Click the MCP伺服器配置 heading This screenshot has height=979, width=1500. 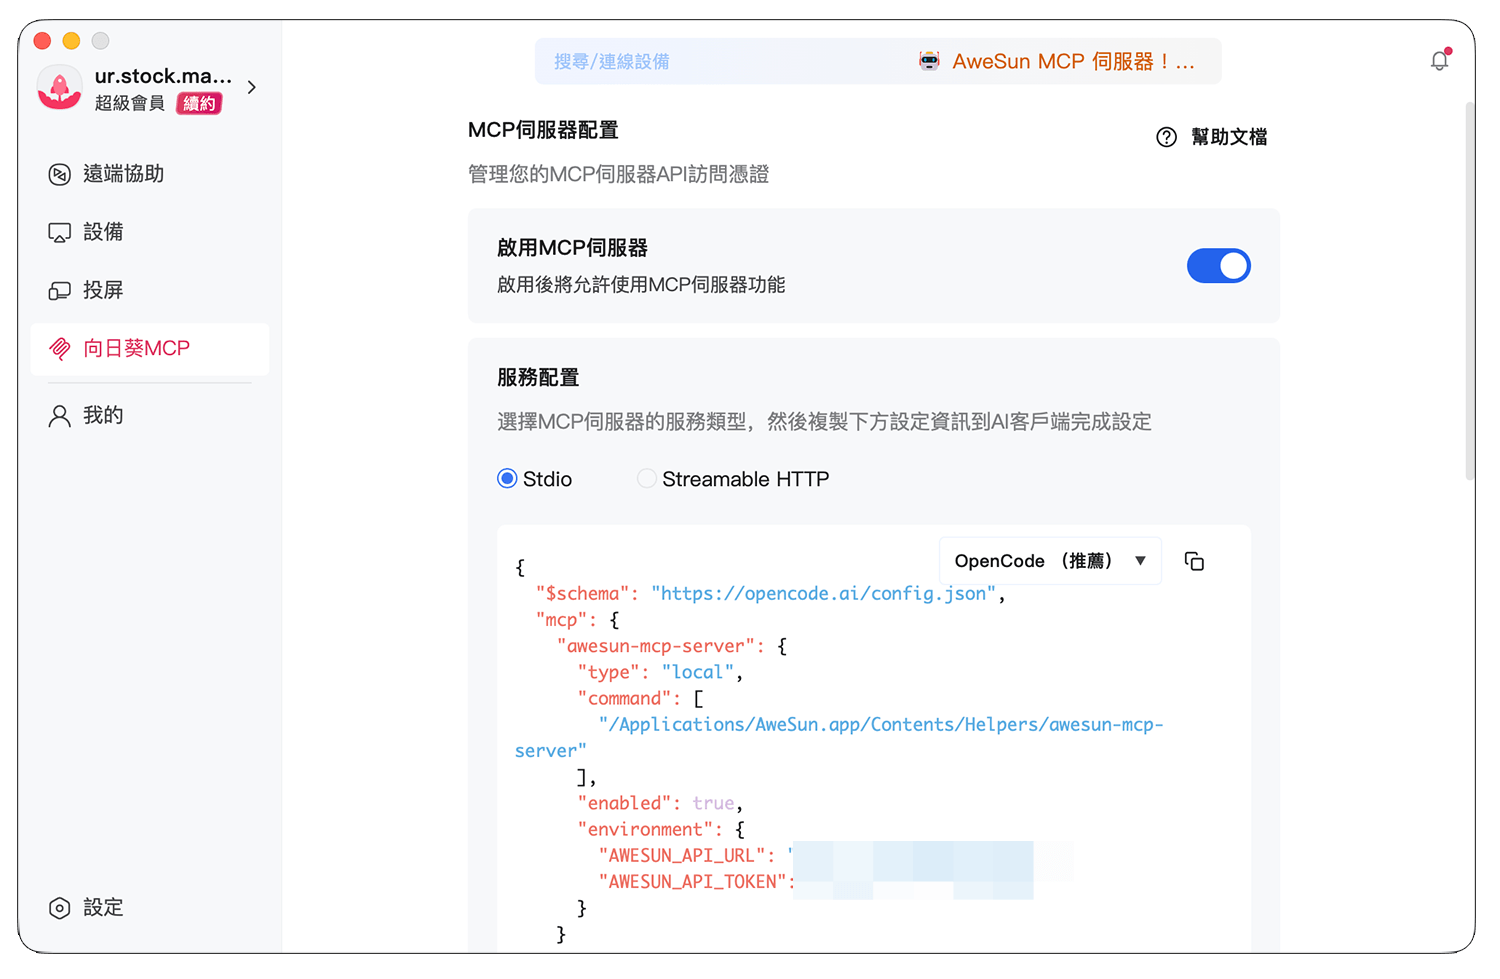tap(543, 130)
